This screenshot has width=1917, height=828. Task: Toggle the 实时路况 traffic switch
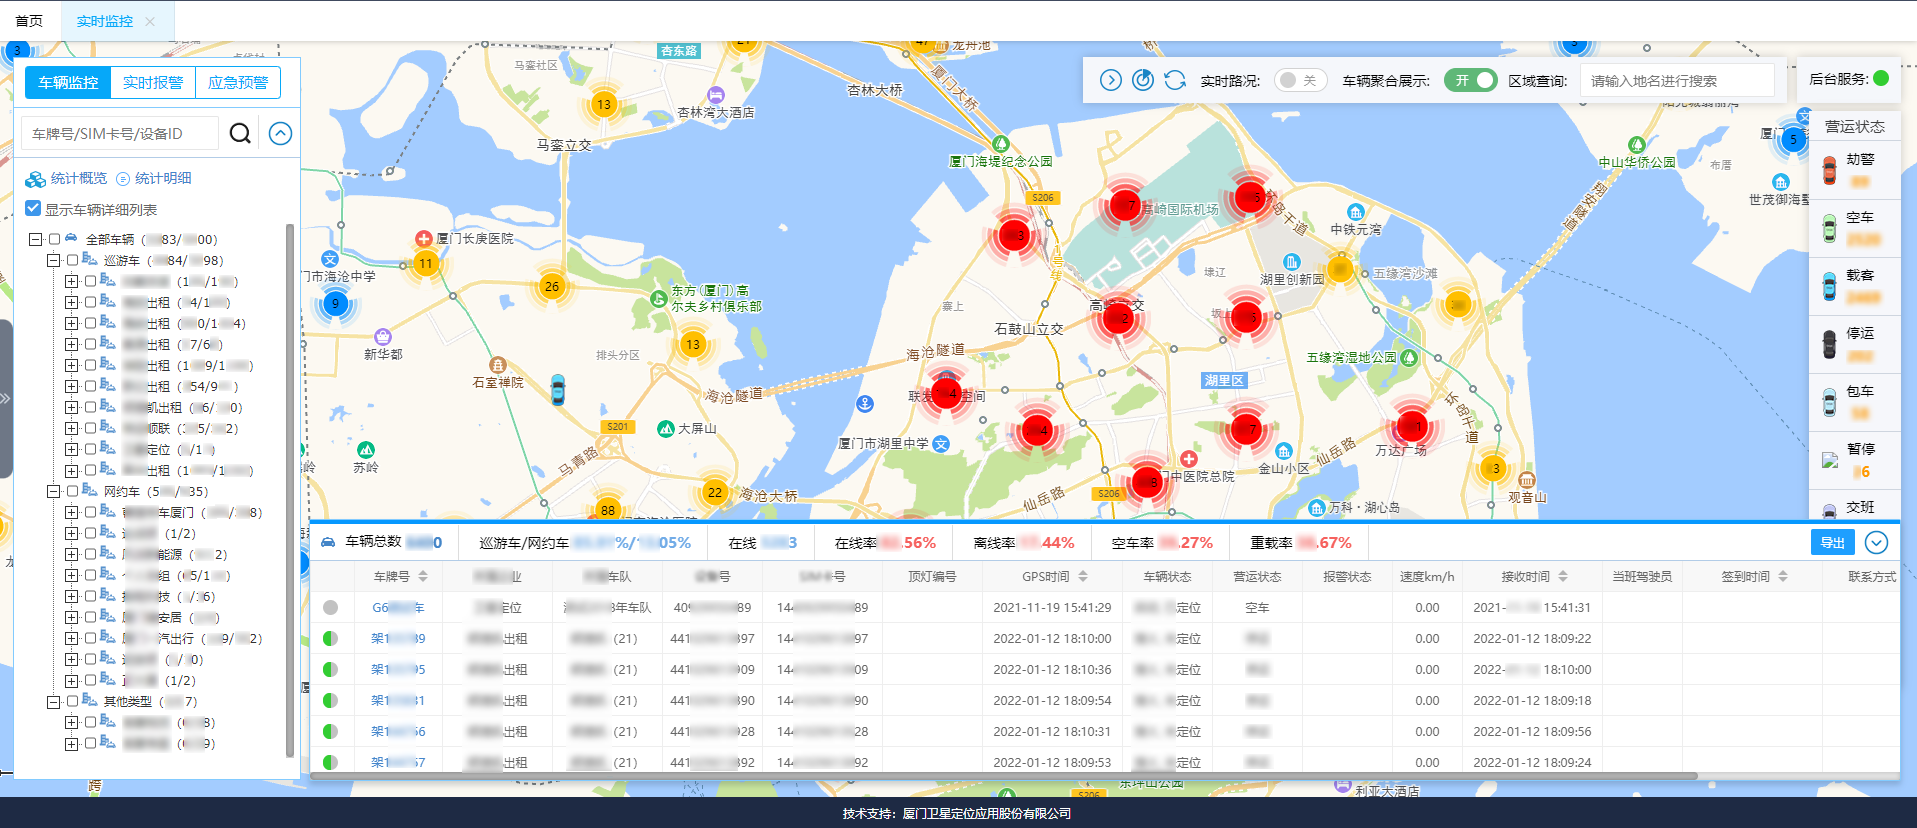point(1300,80)
